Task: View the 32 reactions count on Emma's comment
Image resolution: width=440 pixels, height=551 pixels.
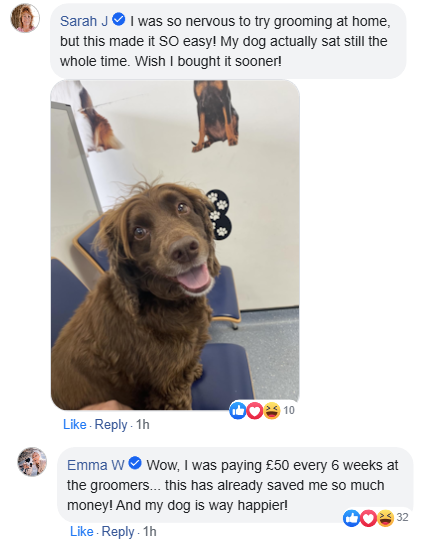Action: [402, 517]
